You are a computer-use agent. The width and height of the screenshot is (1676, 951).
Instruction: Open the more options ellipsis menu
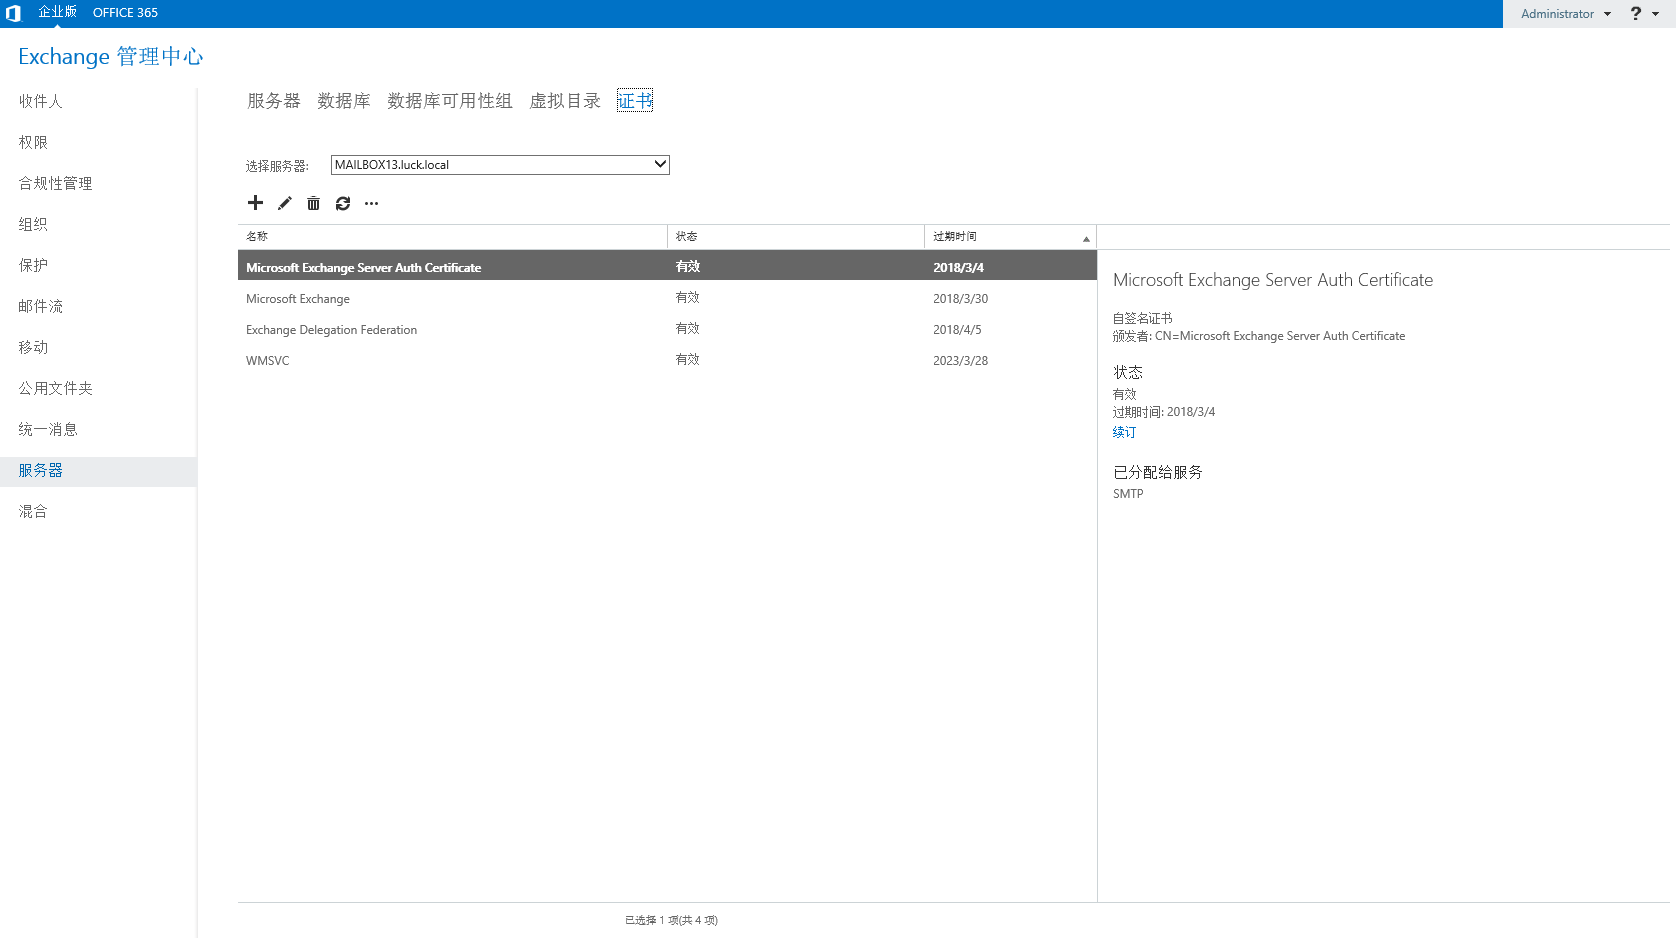pyautogui.click(x=372, y=203)
